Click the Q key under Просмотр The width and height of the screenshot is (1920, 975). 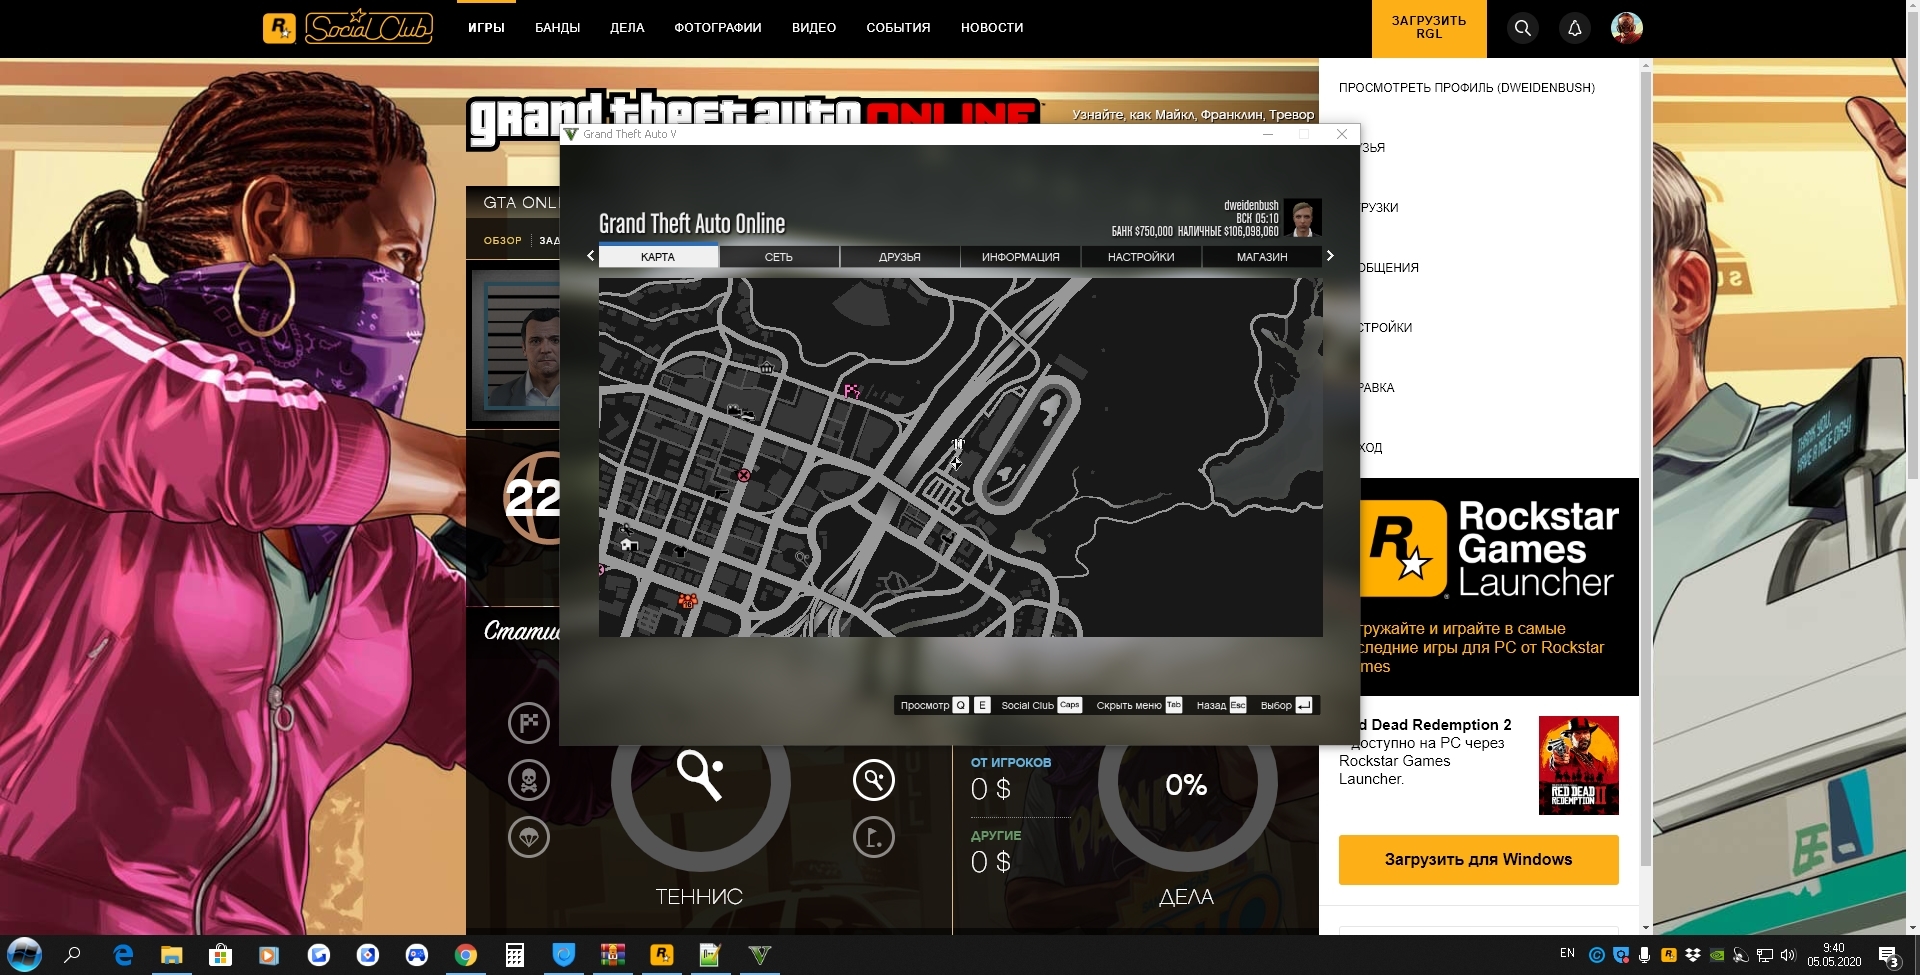pos(961,705)
